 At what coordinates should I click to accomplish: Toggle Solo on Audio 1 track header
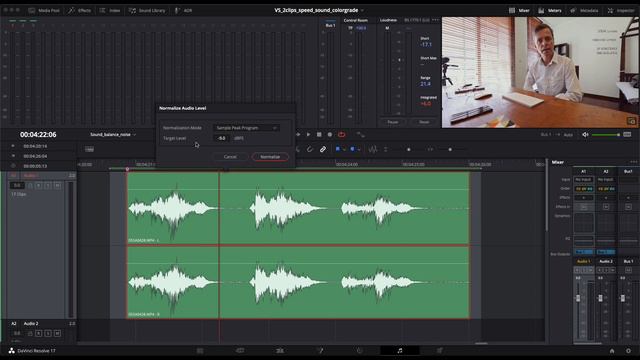pos(48,185)
